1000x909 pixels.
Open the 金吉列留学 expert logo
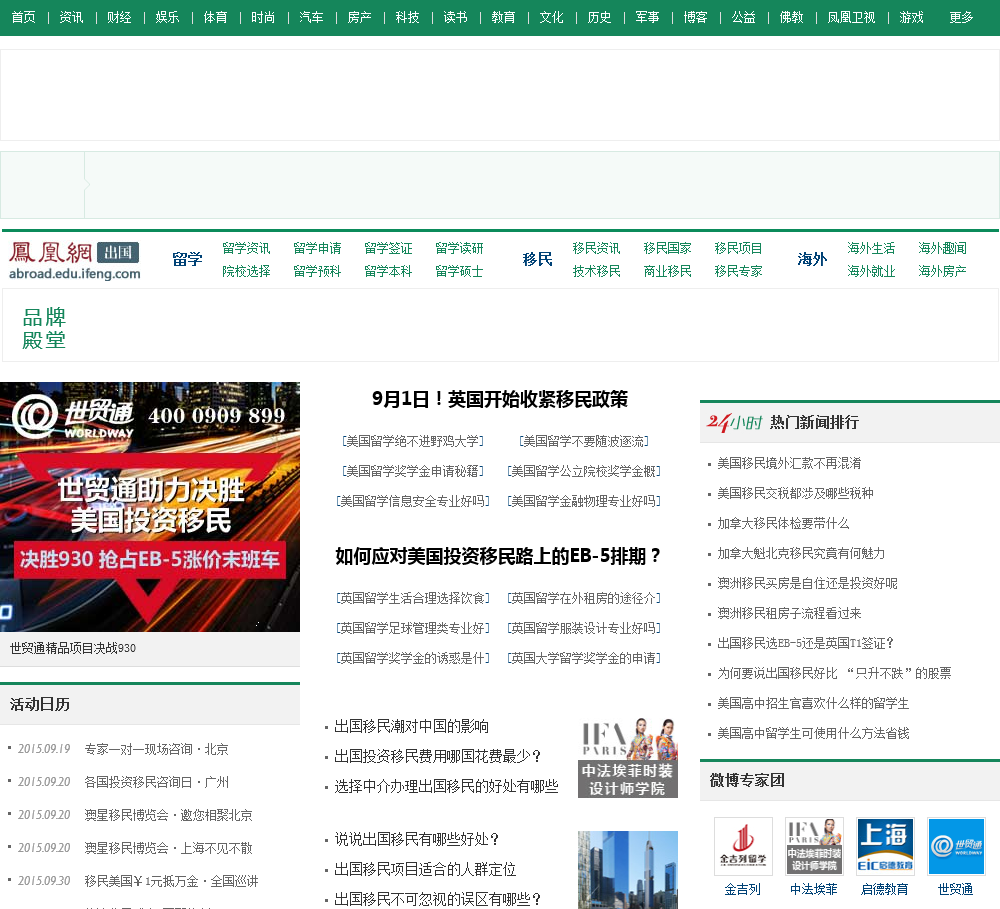click(743, 846)
